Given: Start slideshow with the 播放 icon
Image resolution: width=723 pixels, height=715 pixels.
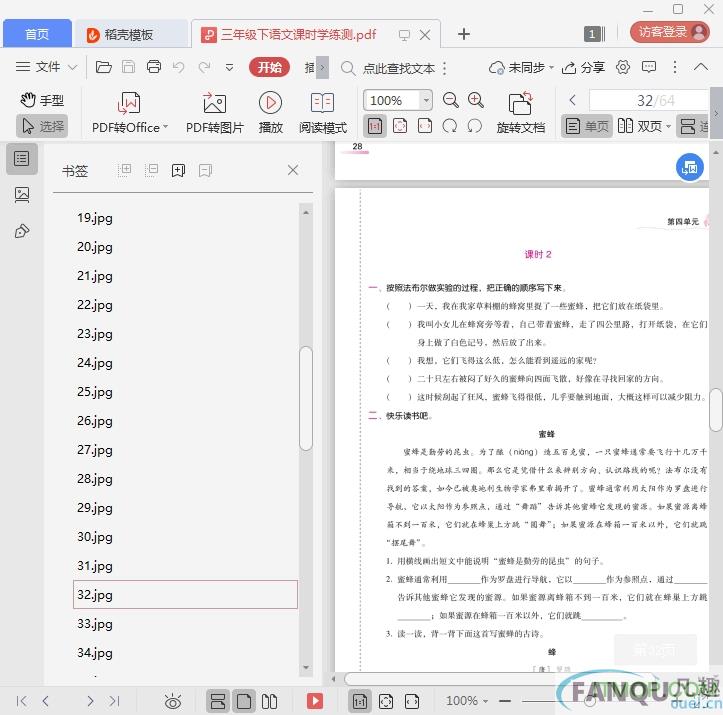Looking at the screenshot, I should (x=270, y=103).
